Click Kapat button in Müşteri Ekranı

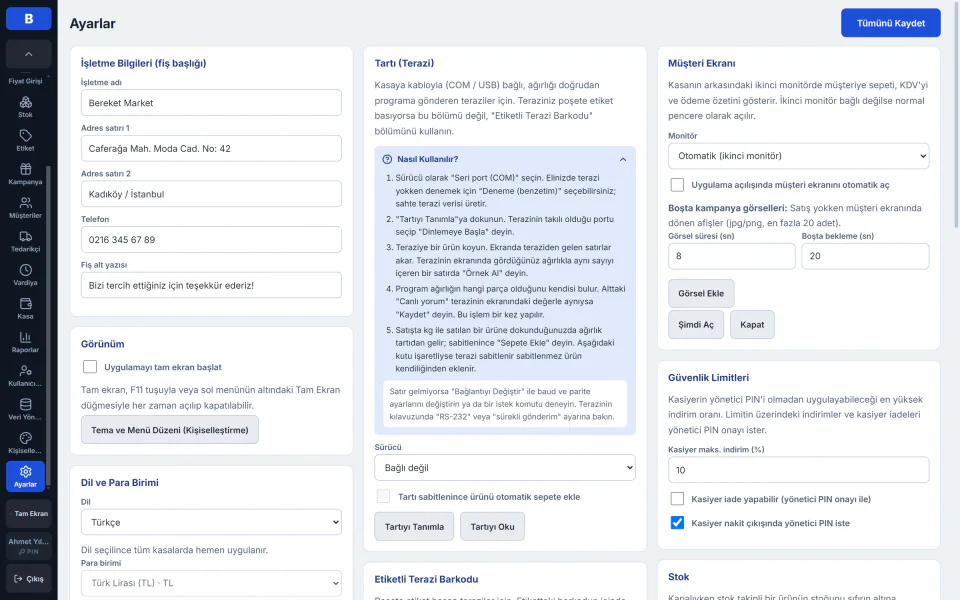tap(752, 324)
